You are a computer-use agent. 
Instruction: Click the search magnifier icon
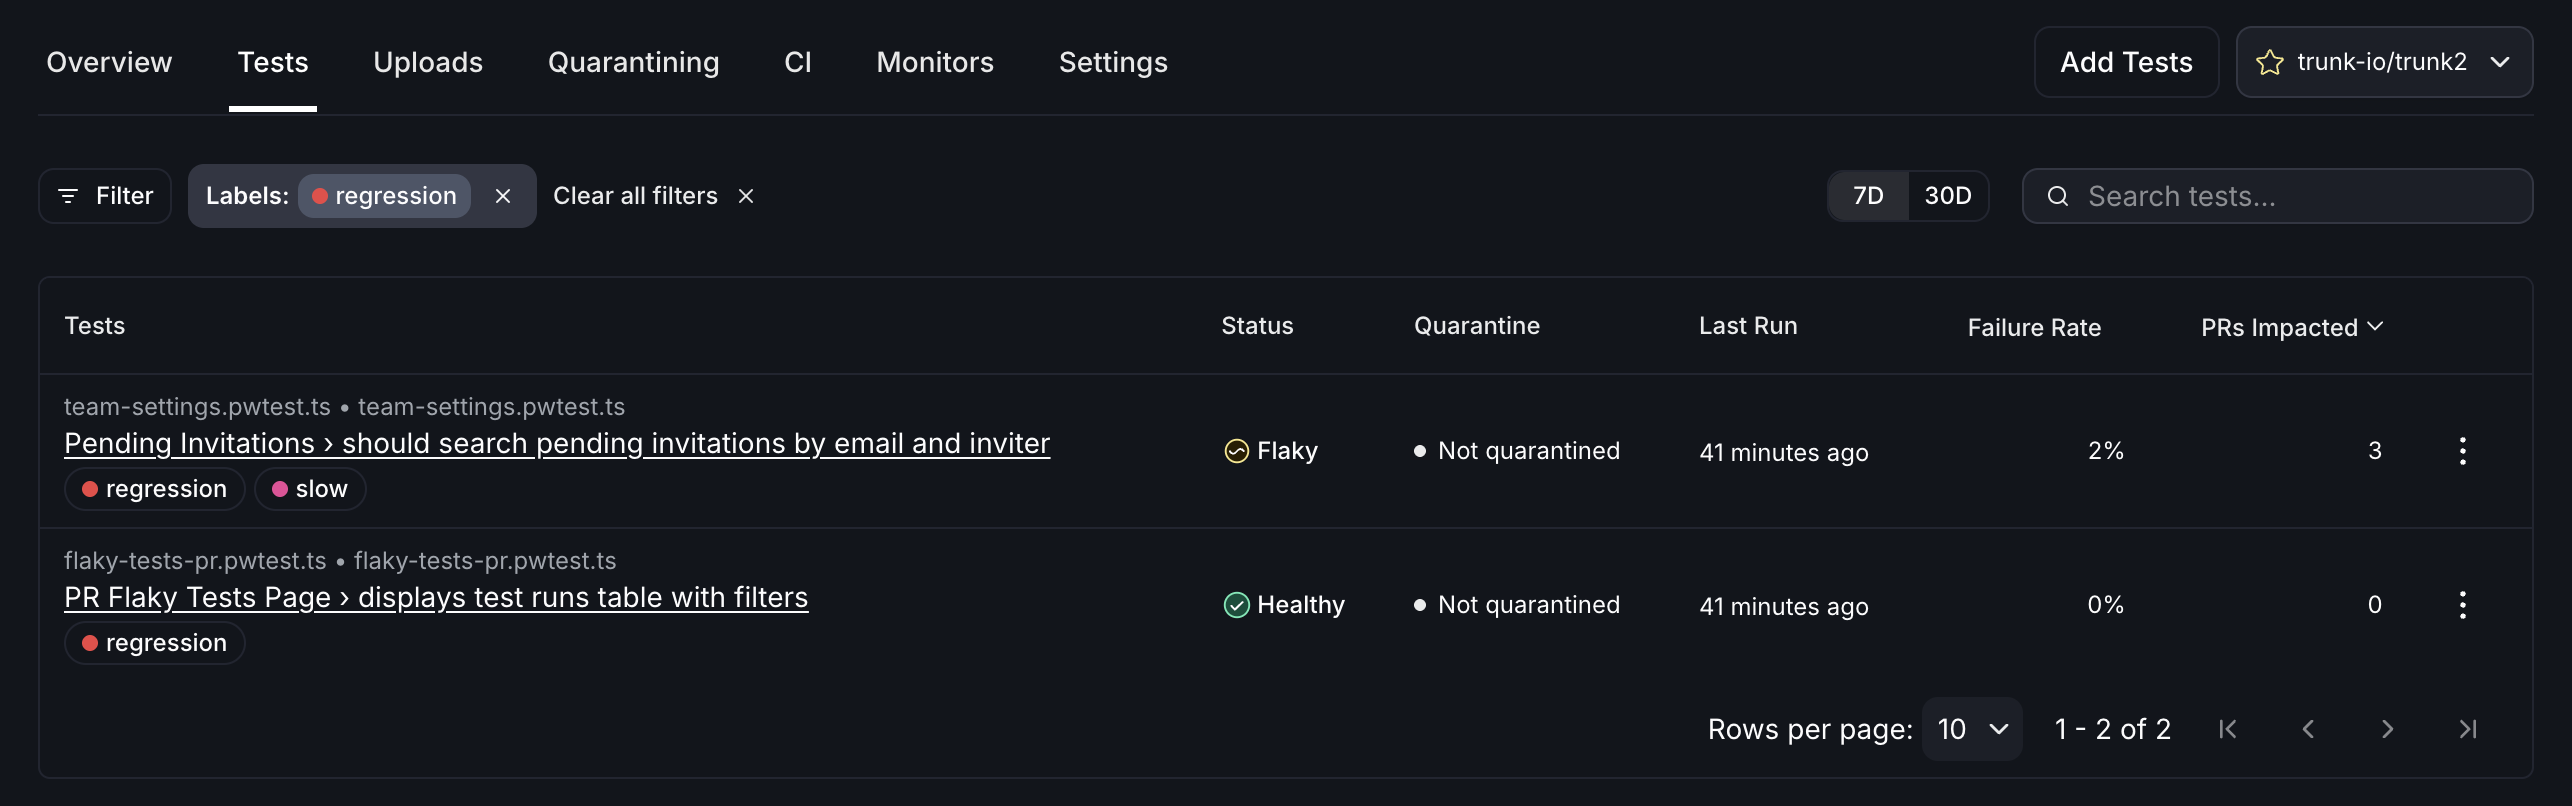pos(2059,196)
